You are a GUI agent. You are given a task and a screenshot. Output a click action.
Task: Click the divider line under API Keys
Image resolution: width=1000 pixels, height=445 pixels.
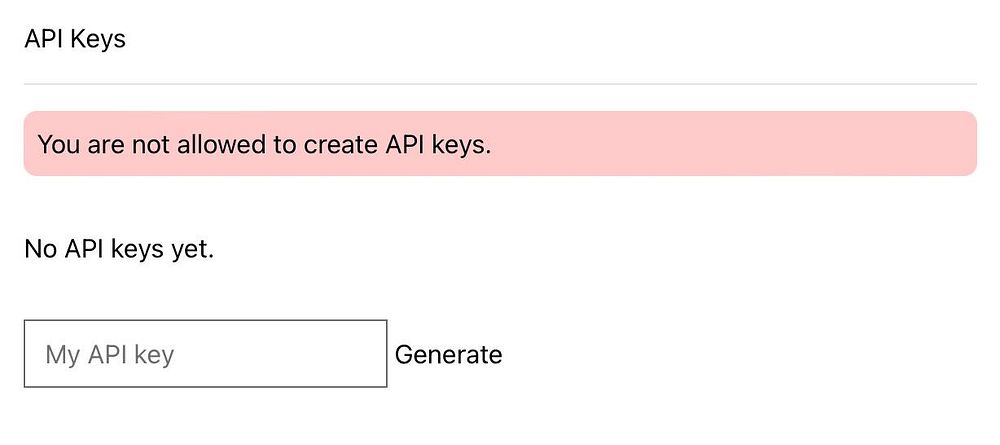[x=500, y=84]
